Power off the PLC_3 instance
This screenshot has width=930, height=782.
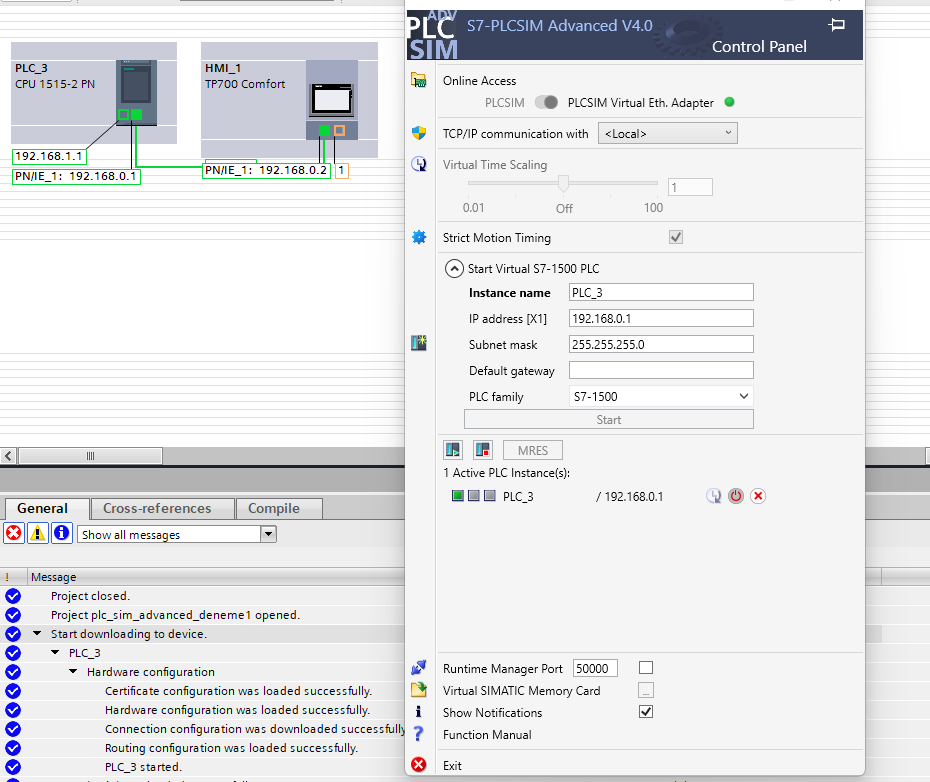(x=736, y=496)
